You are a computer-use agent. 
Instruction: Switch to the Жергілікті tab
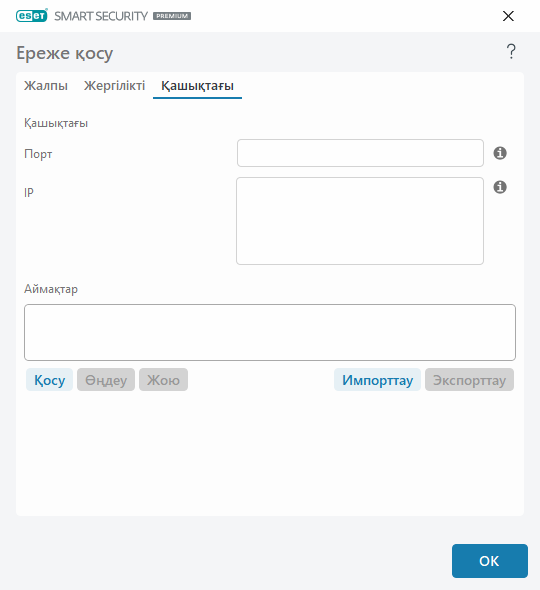[114, 86]
